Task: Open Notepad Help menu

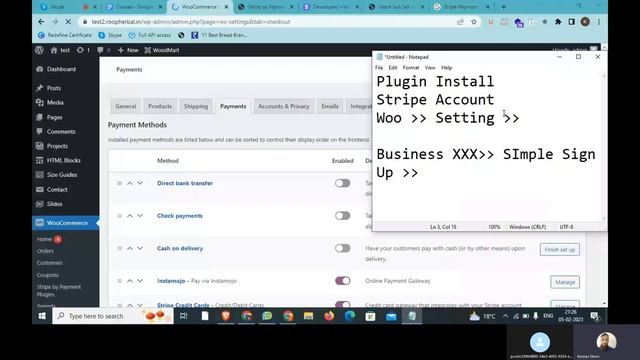Action: pos(447,68)
